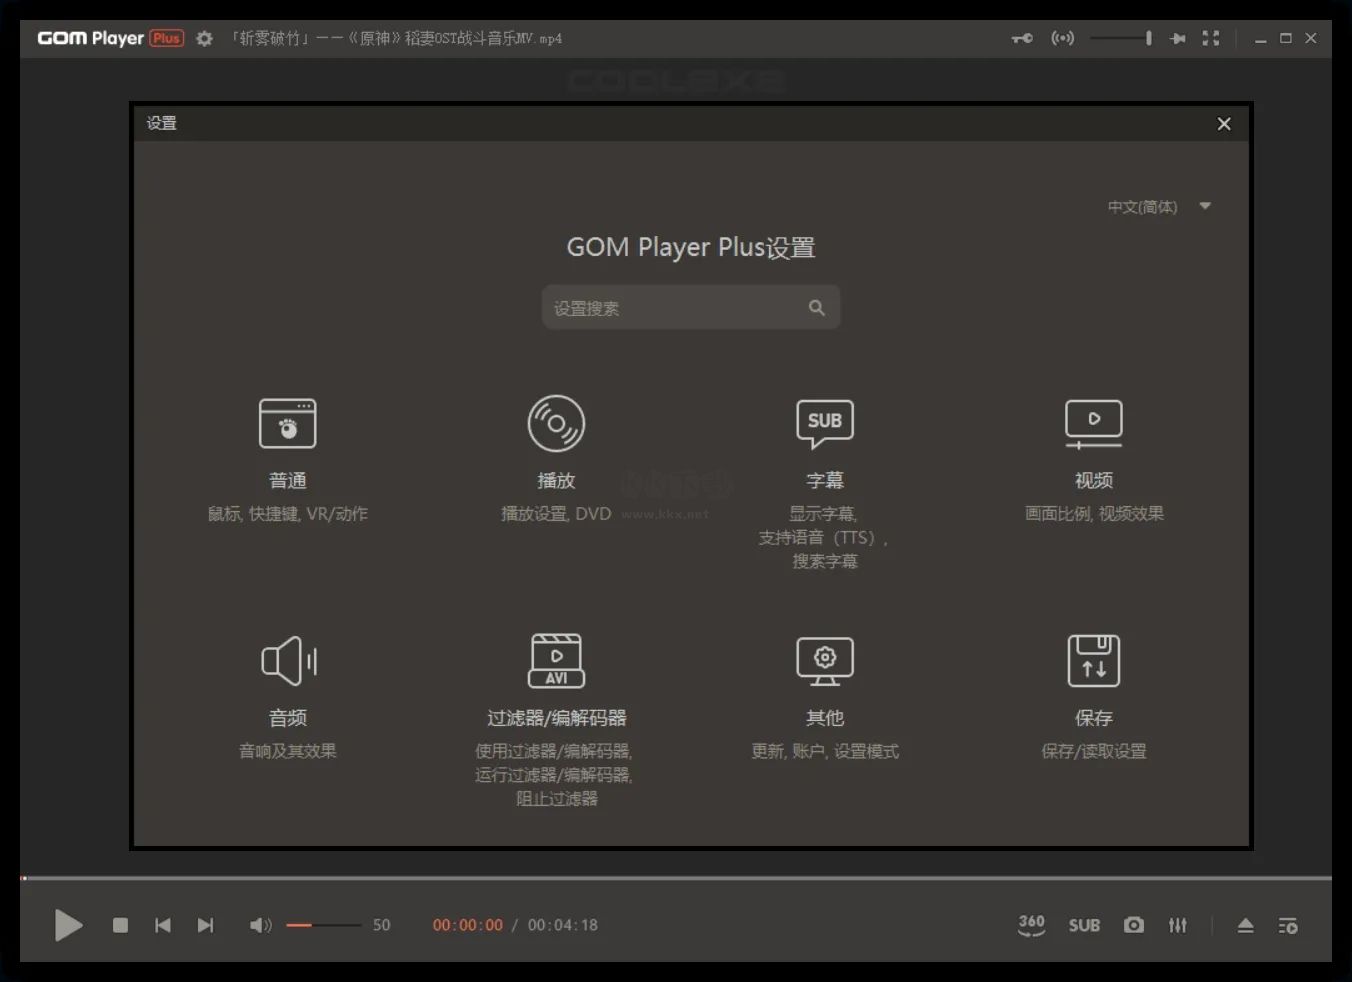The image size is (1352, 982).
Task: Click the 播放 category label
Action: coord(556,481)
